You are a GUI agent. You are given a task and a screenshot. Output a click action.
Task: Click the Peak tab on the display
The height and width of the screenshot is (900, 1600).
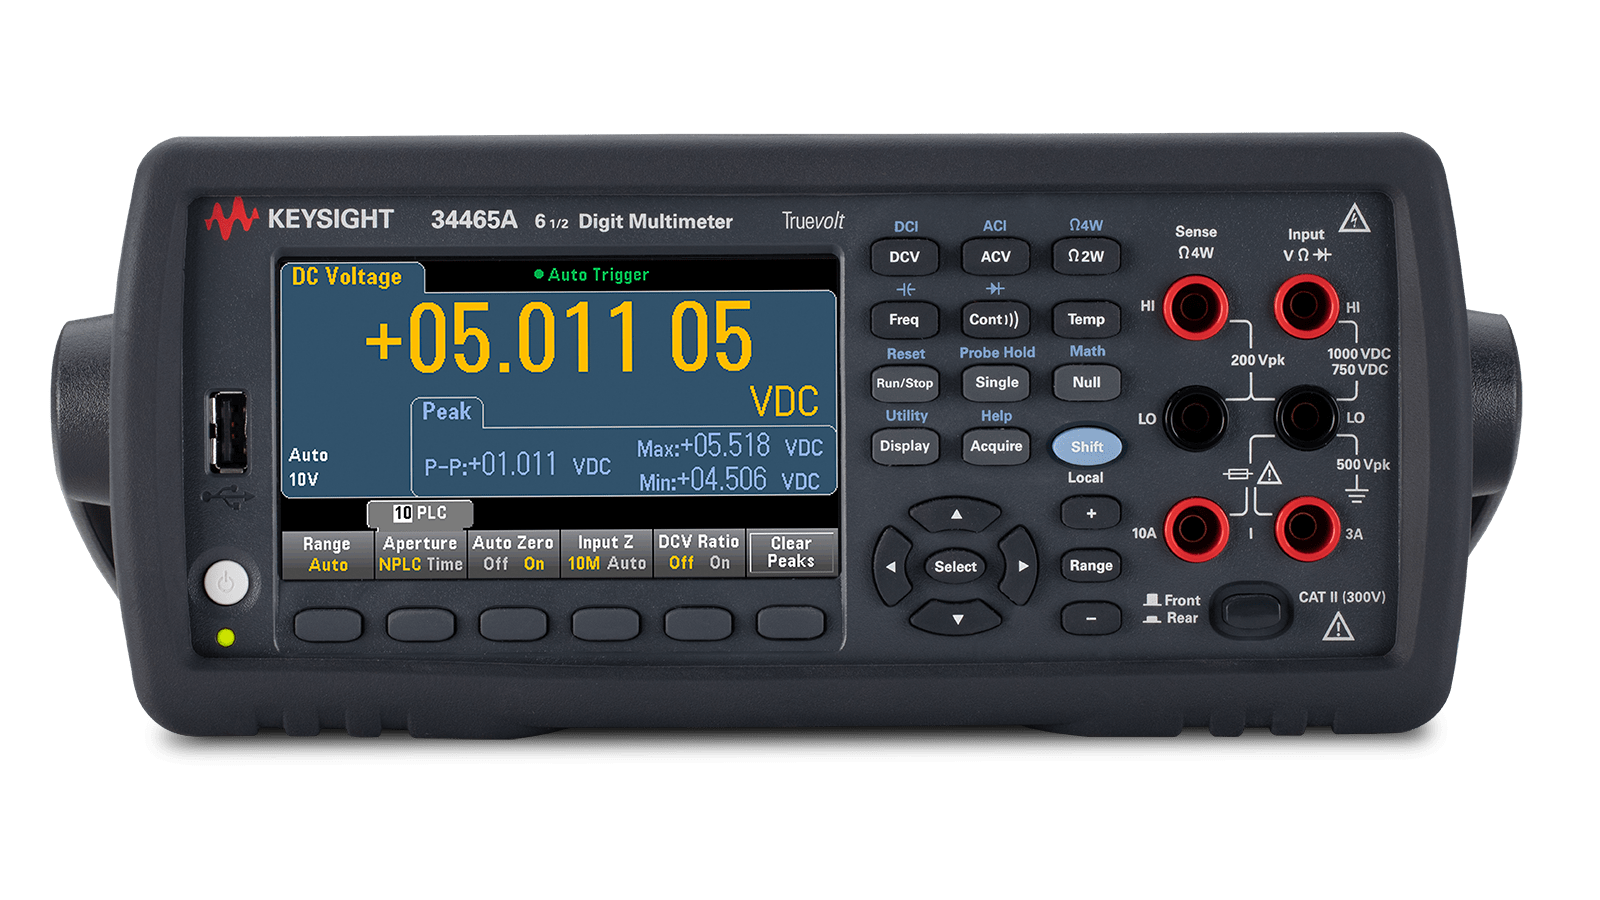(447, 412)
